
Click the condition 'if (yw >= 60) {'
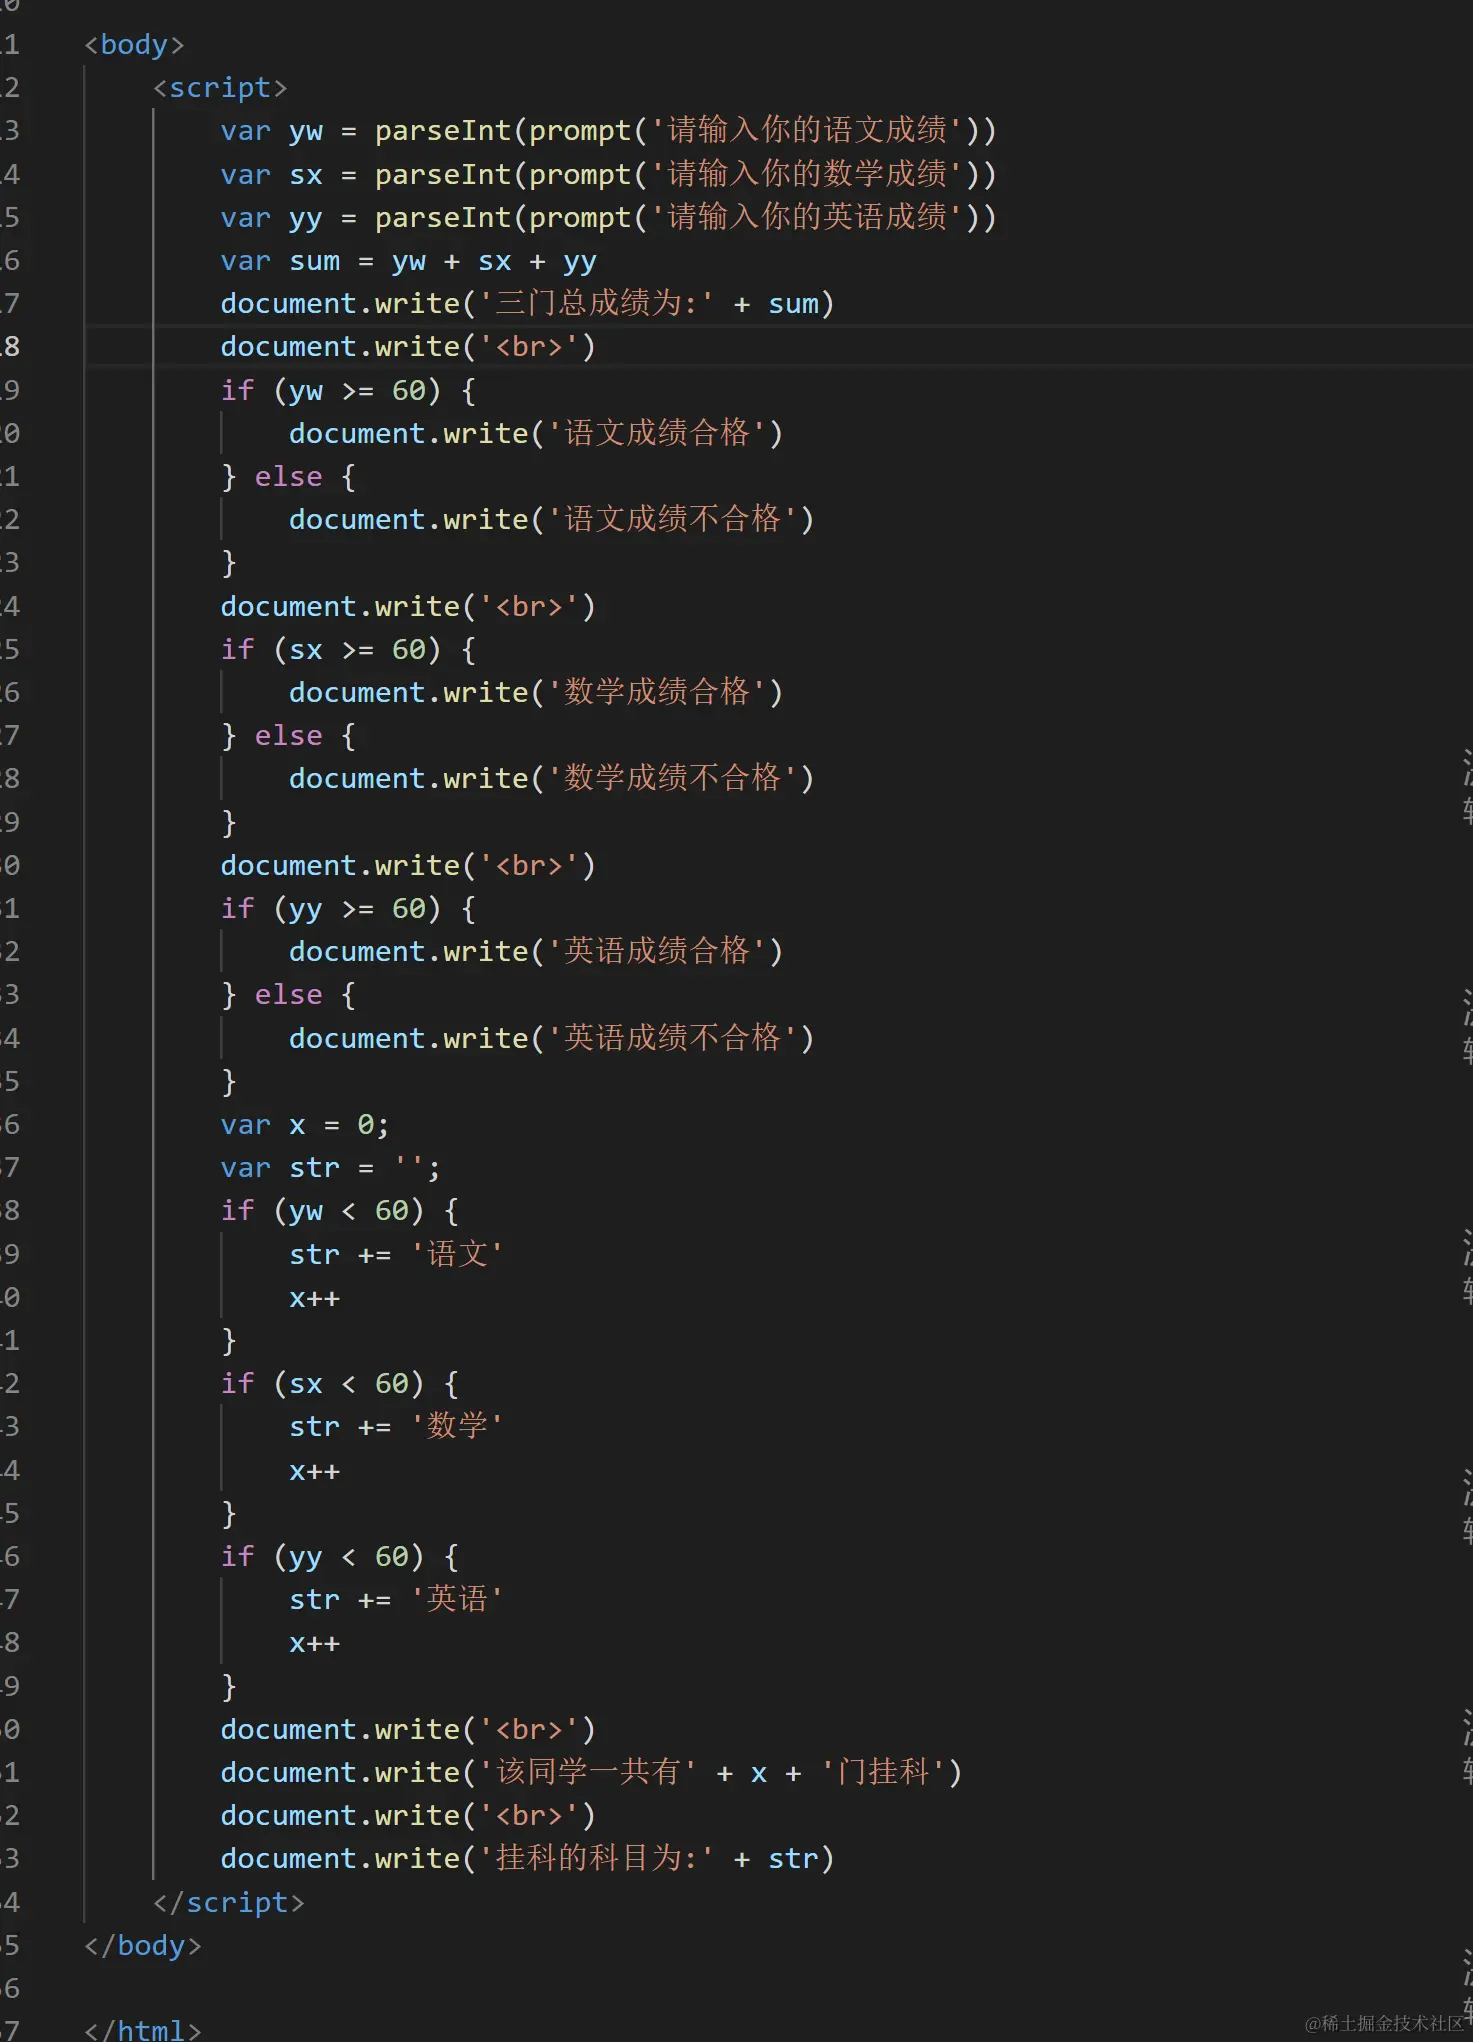click(x=348, y=390)
